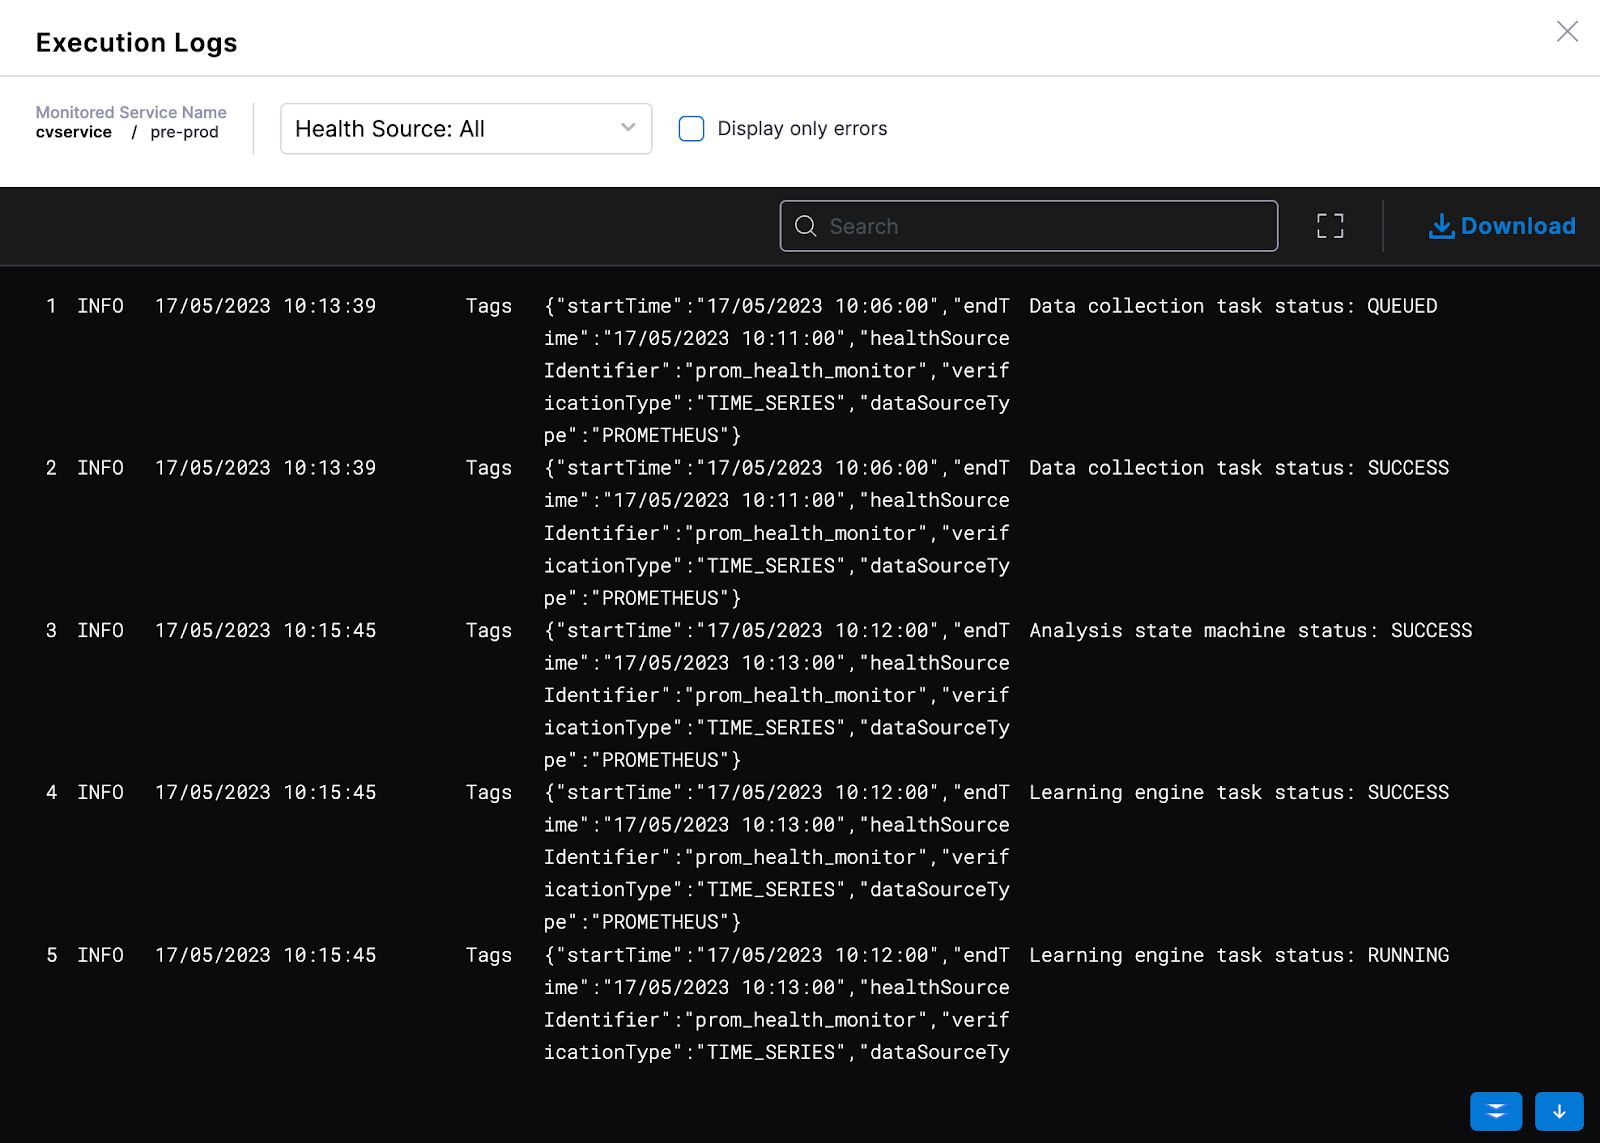Expand Tags on the Learning engine RUNNING entry
Viewport: 1600px width, 1143px height.
488,955
